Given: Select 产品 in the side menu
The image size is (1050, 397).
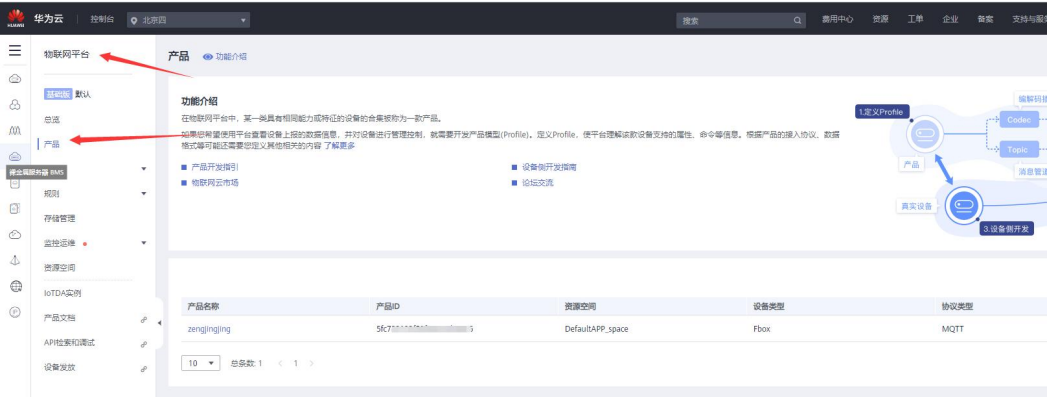Looking at the screenshot, I should [52, 144].
